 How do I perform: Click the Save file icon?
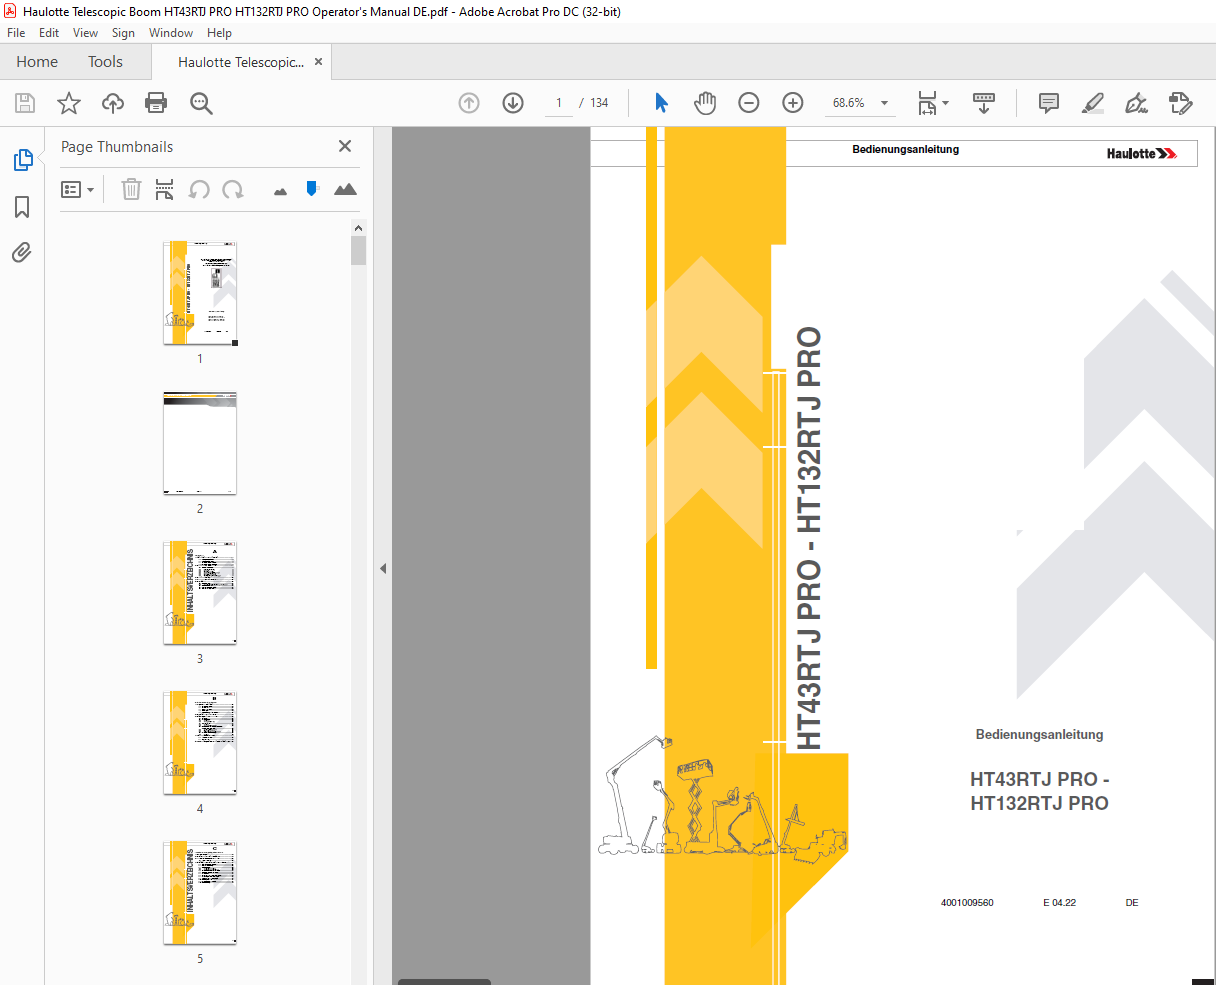(x=25, y=103)
